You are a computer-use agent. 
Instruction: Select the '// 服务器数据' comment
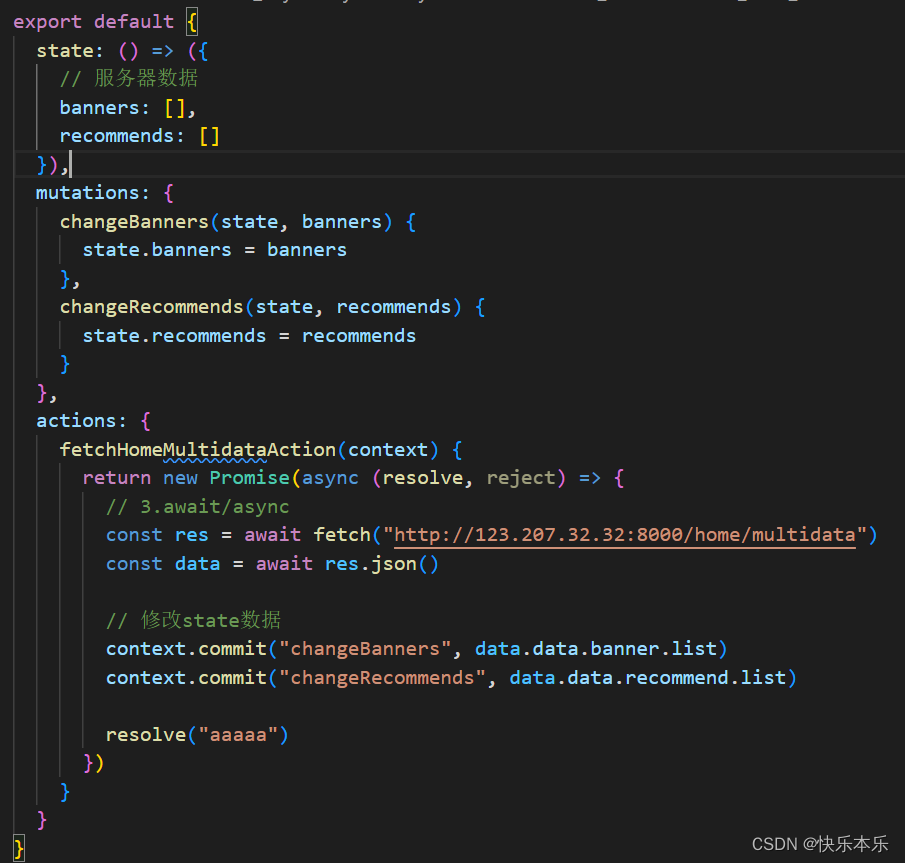click(x=129, y=78)
